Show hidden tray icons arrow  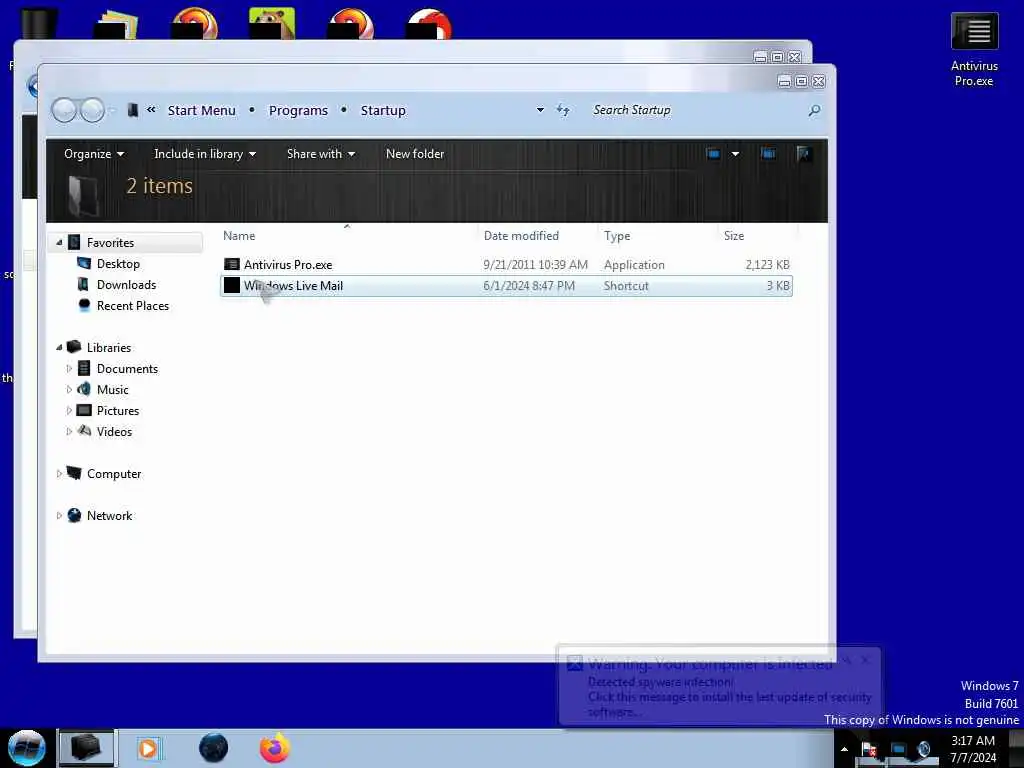pos(844,749)
